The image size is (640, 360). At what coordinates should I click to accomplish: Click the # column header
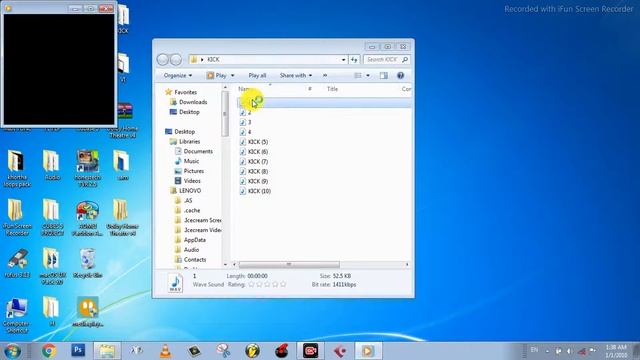point(310,89)
